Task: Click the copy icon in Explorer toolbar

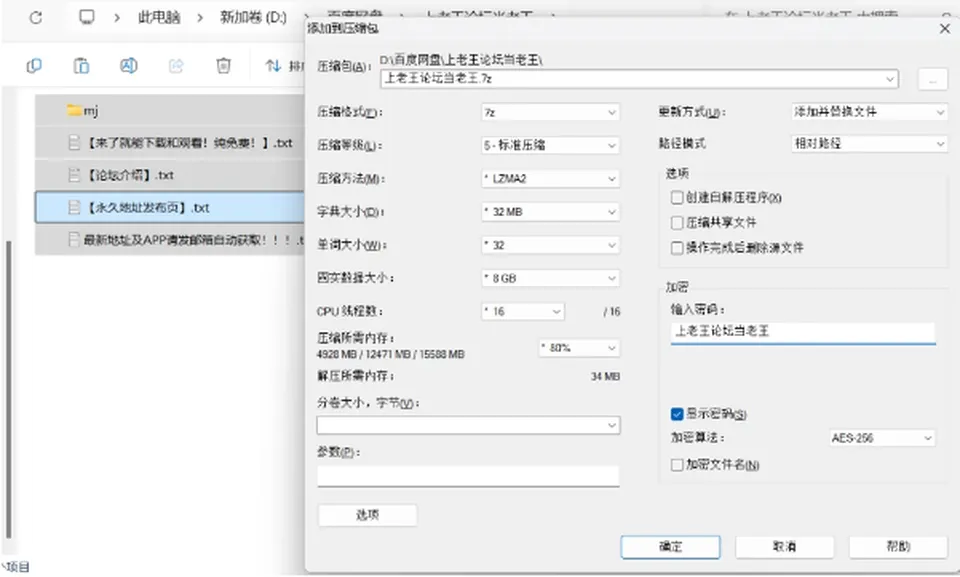Action: [x=34, y=66]
